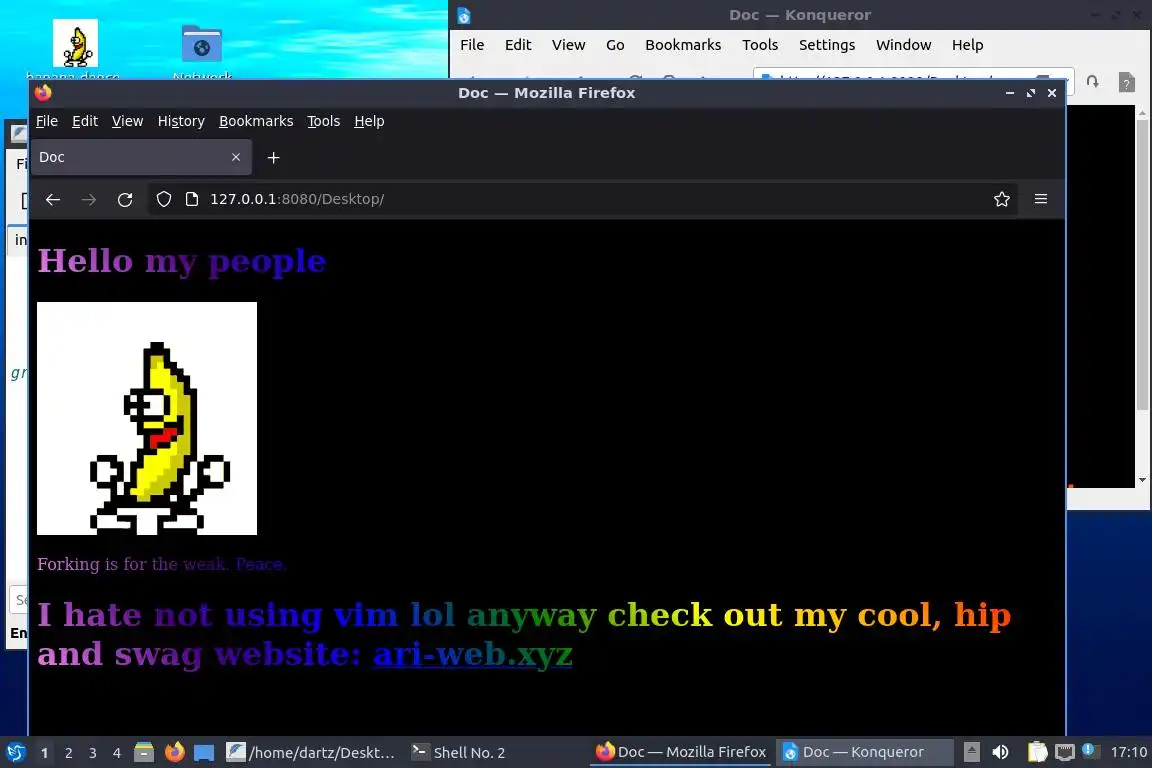Viewport: 1152px width, 768px height.
Task: Open the volume control tray icon
Action: (1000, 752)
